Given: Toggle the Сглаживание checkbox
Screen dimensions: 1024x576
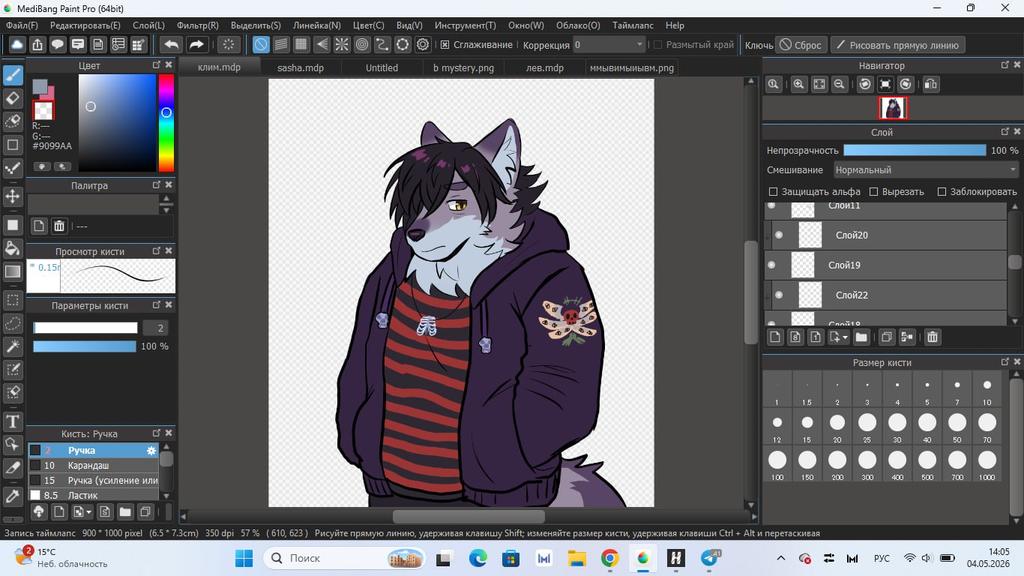Looking at the screenshot, I should (445, 44).
